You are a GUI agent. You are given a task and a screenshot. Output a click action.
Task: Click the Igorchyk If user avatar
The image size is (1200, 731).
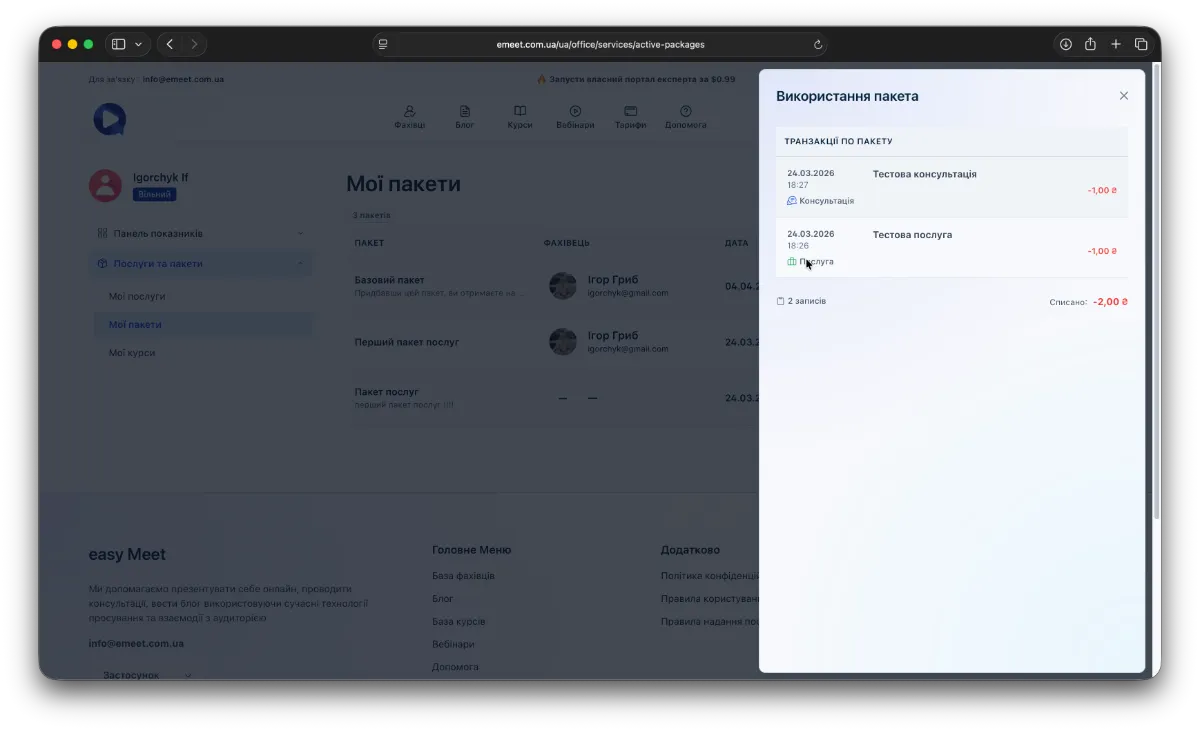coord(105,185)
